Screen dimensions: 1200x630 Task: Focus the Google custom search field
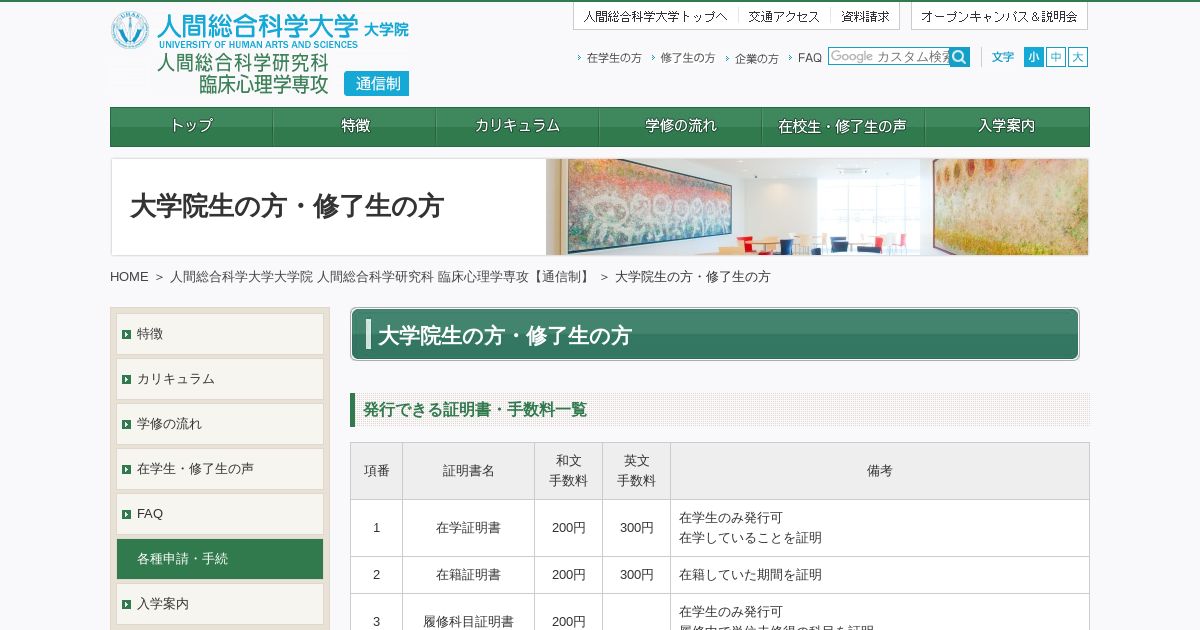pyautogui.click(x=889, y=57)
